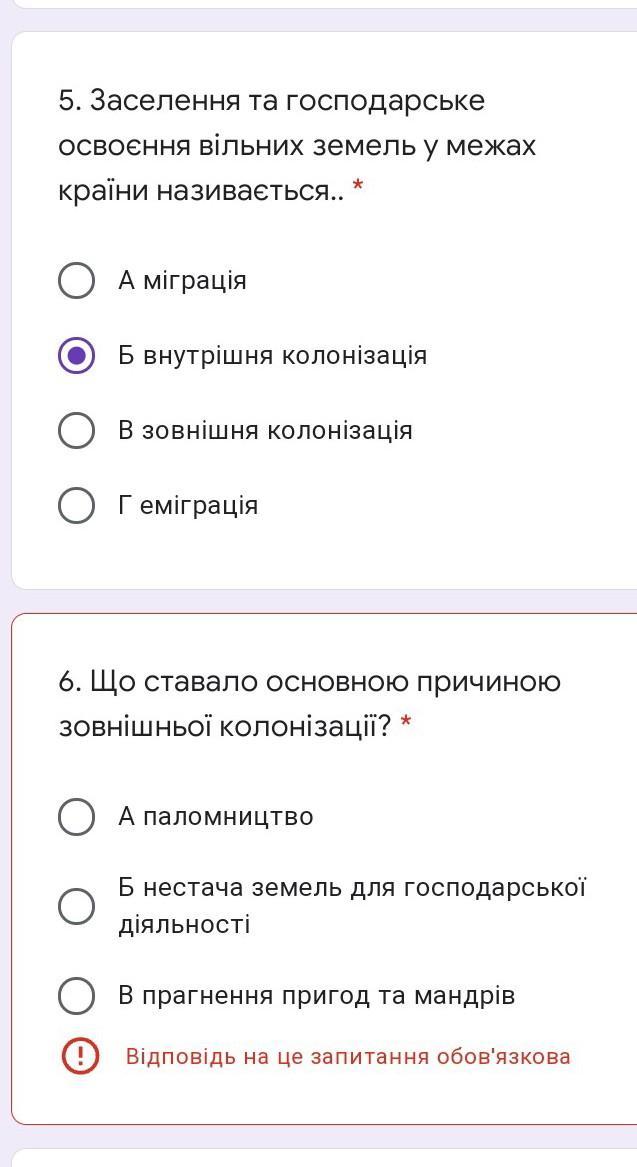Viewport: 637px width, 1167px height.
Task: Select the radio button for 'А міграція'
Action: [x=77, y=281]
